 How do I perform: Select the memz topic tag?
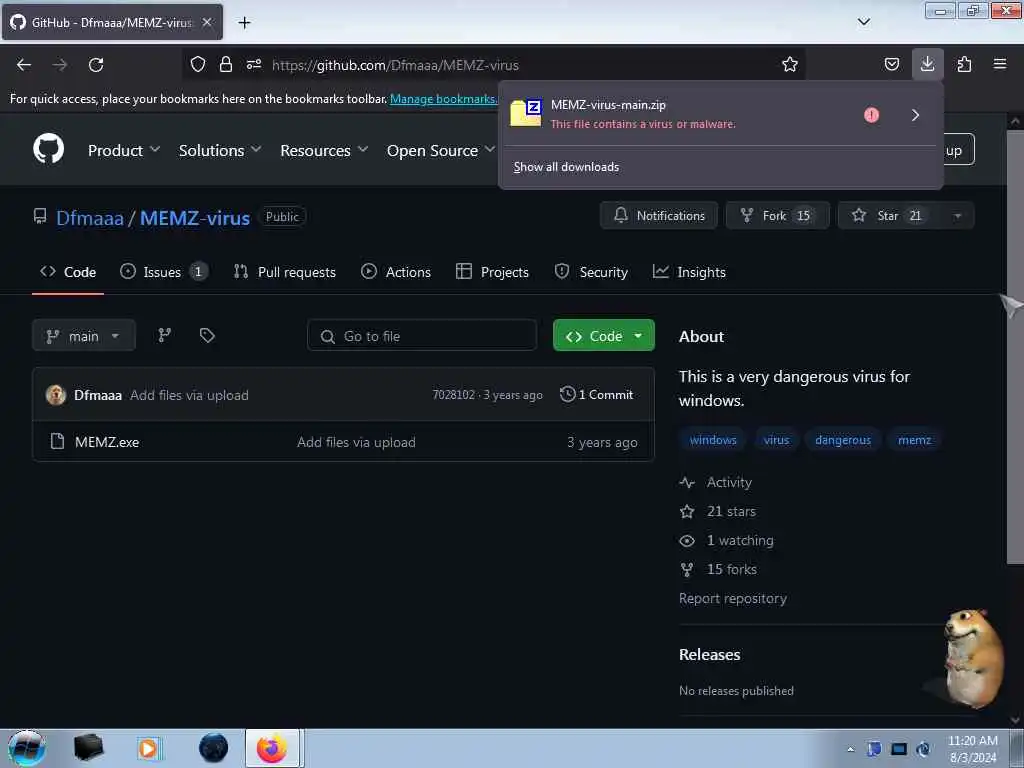(914, 440)
